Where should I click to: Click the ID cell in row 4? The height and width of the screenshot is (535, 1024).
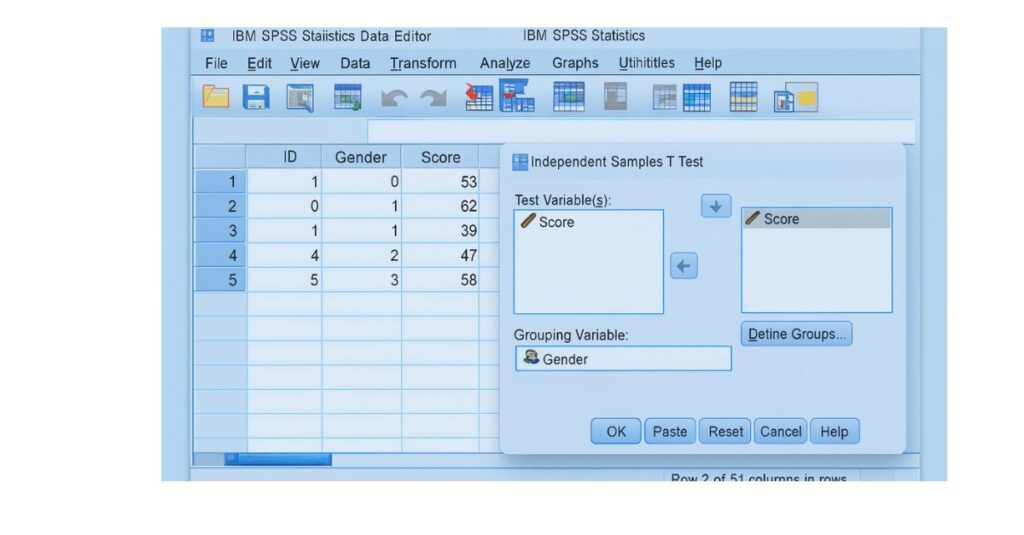283,255
